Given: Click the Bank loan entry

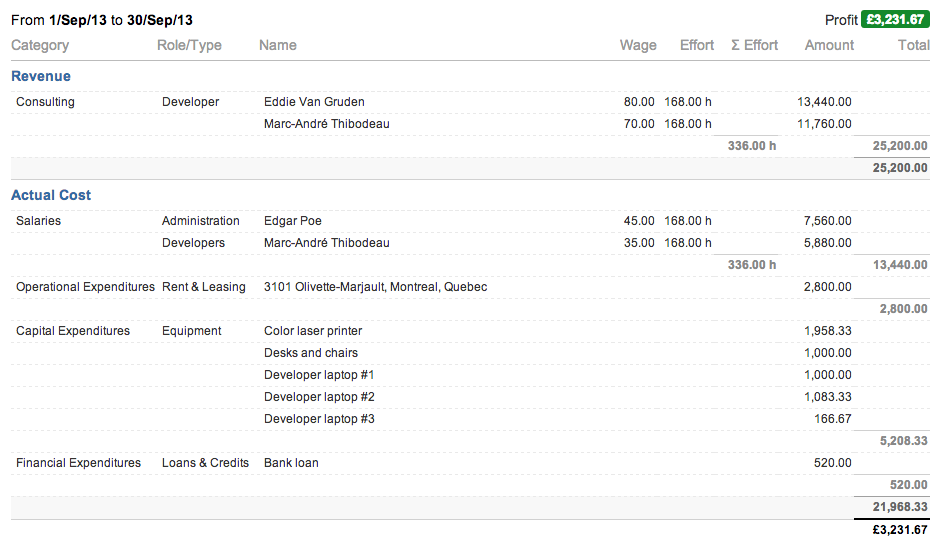Looking at the screenshot, I should tap(291, 463).
